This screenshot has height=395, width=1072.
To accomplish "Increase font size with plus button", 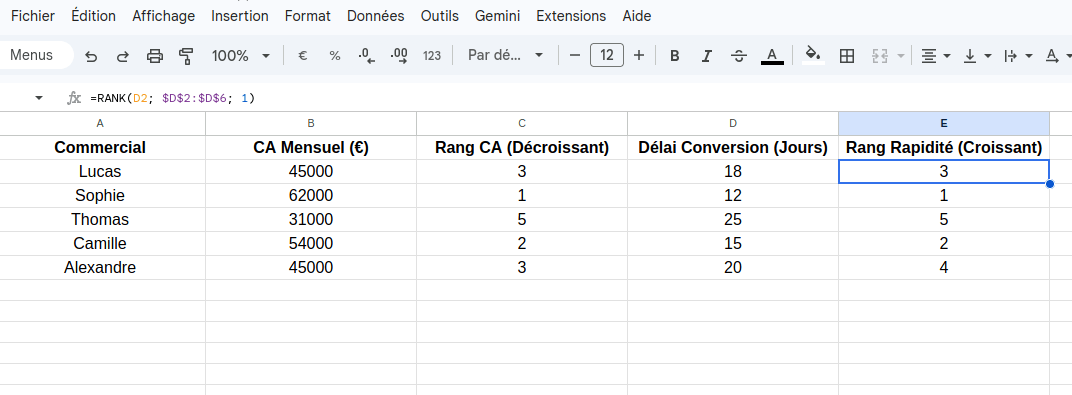I will pyautogui.click(x=639, y=55).
